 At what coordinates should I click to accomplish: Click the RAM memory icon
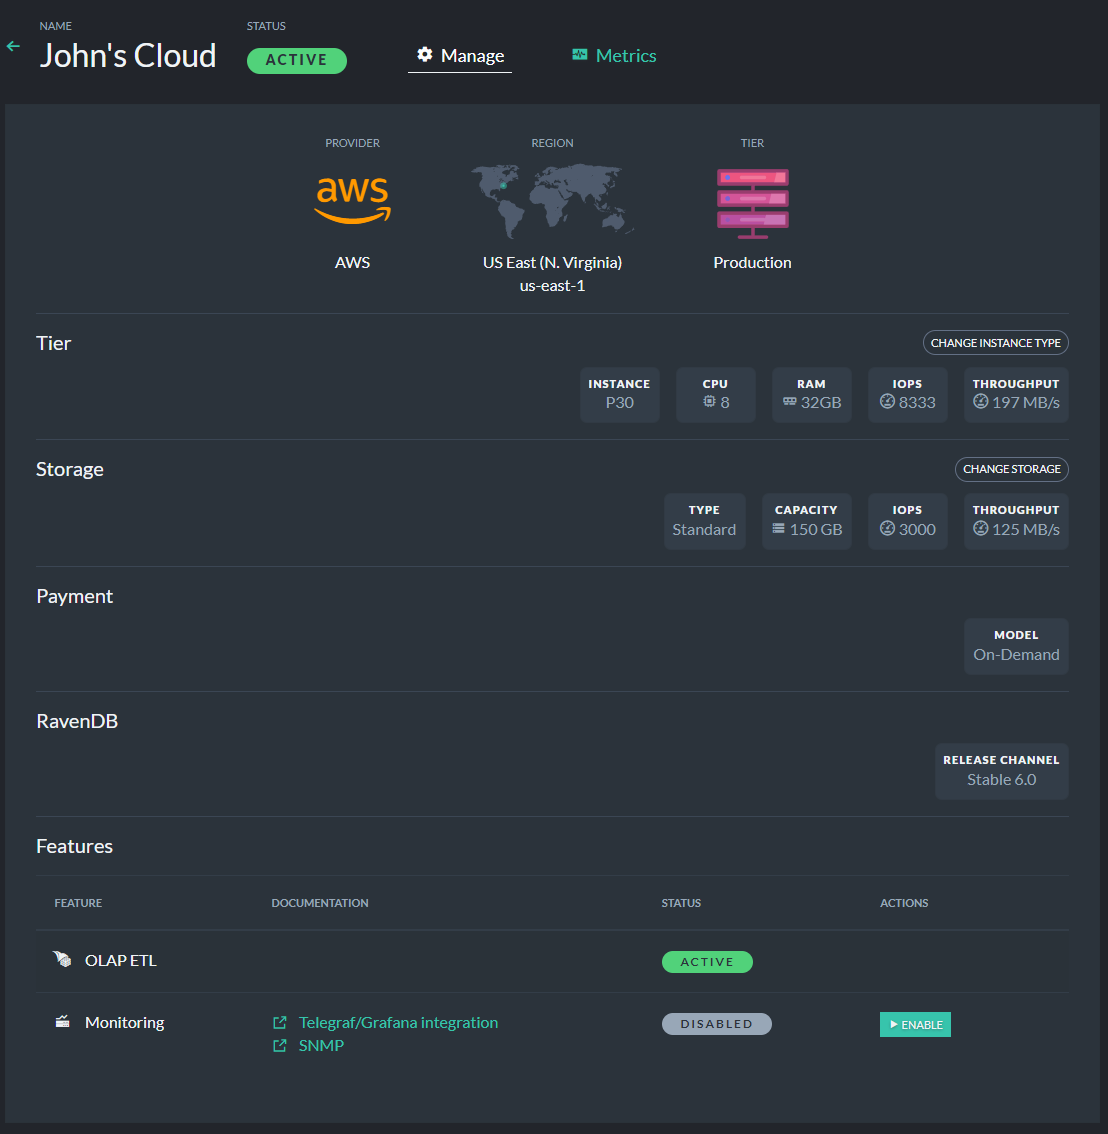click(790, 401)
